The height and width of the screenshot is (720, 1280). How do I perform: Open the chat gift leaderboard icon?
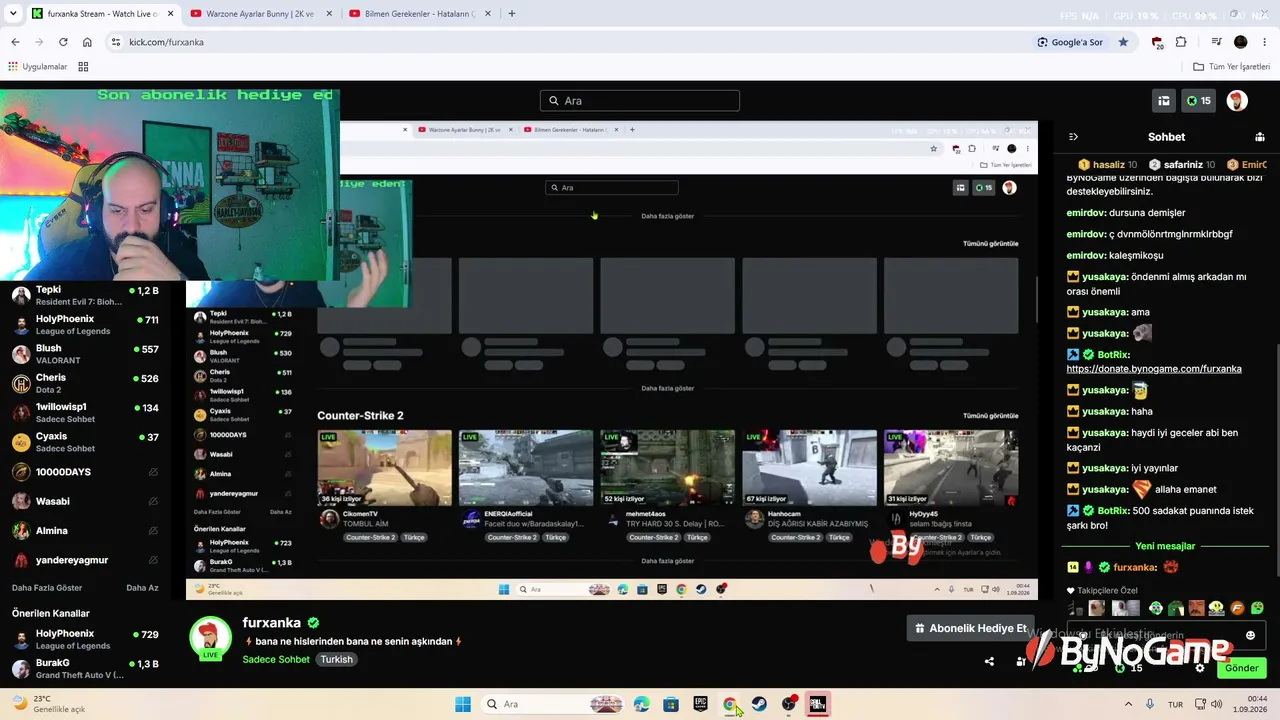1260,137
